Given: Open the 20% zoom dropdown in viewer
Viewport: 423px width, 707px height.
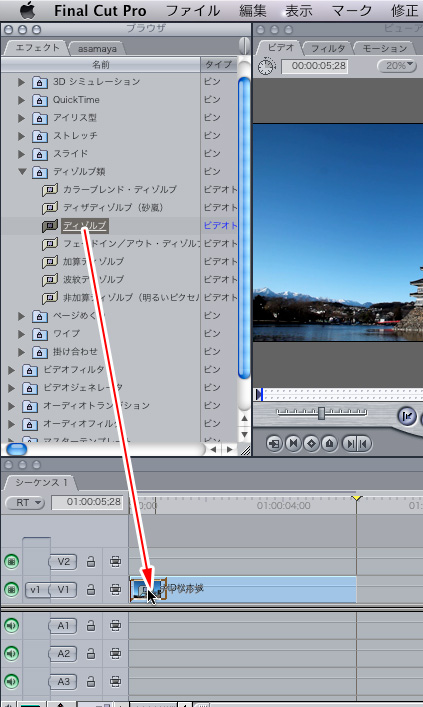Looking at the screenshot, I should [x=397, y=66].
